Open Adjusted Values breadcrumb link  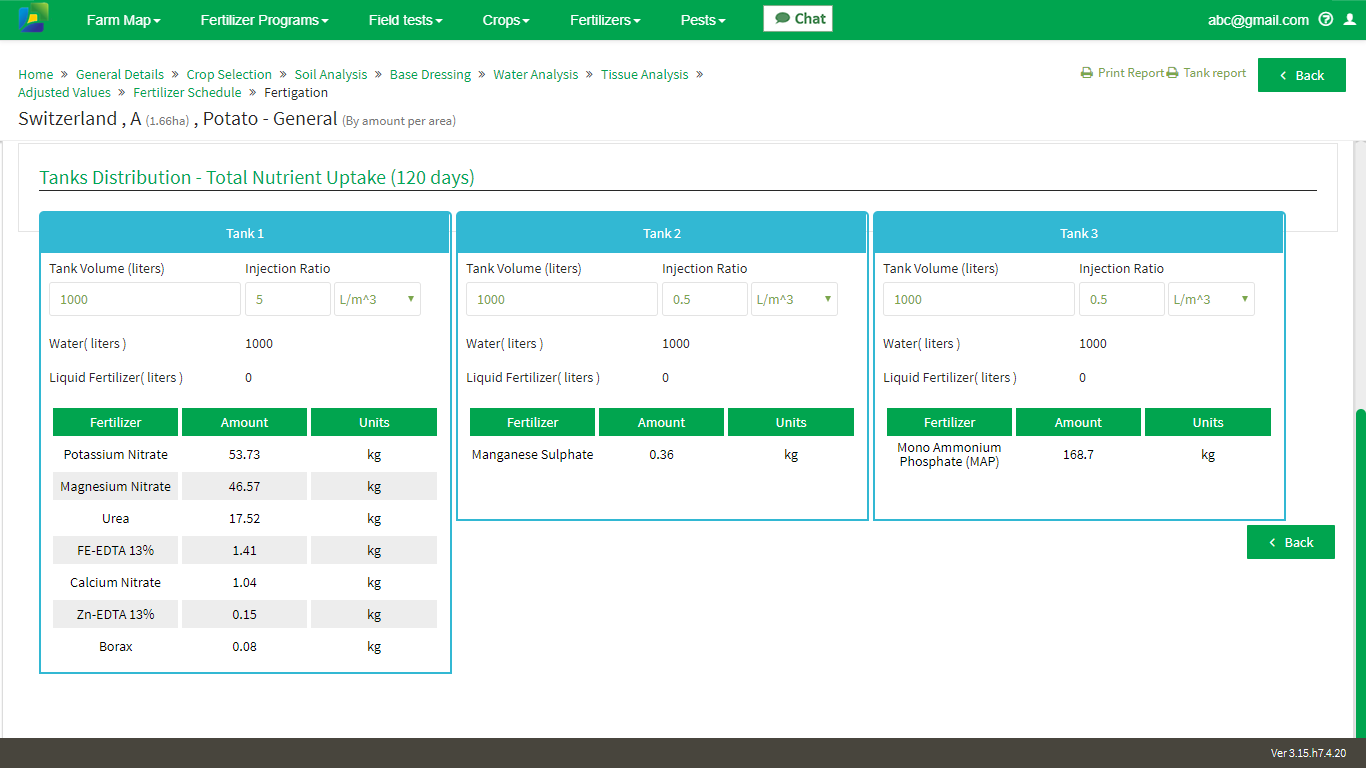tap(64, 92)
